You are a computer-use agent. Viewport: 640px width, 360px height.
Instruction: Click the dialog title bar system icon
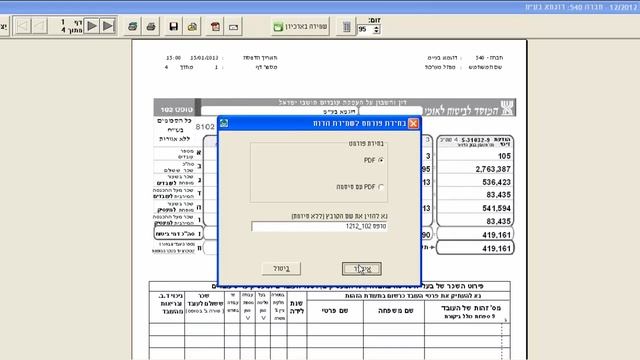pyautogui.click(x=224, y=123)
